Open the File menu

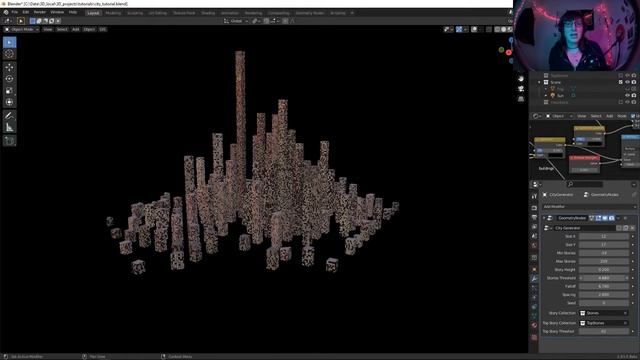coord(15,12)
